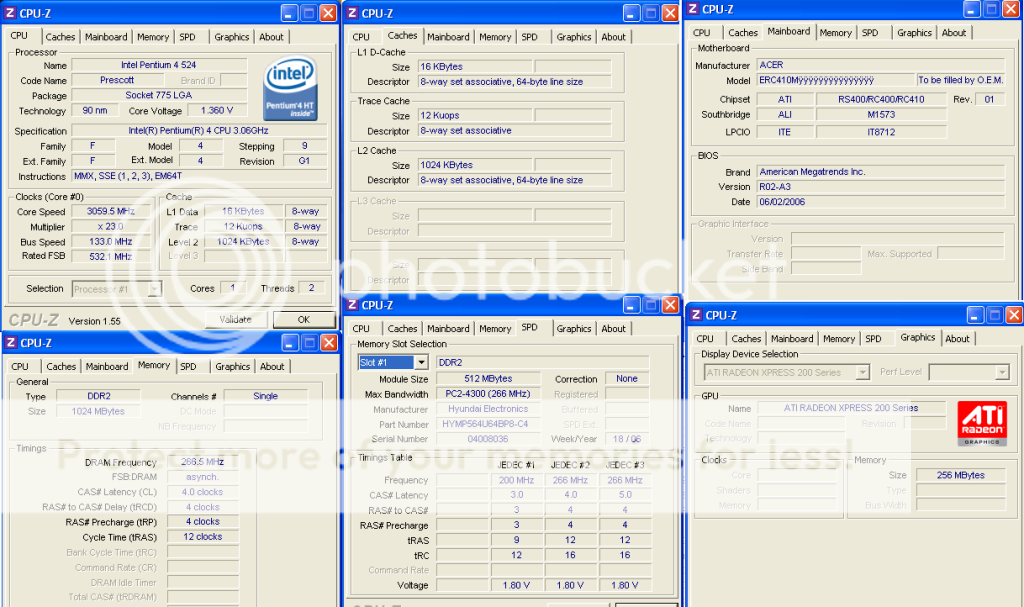Click the OK button in CPU window

pyautogui.click(x=304, y=320)
